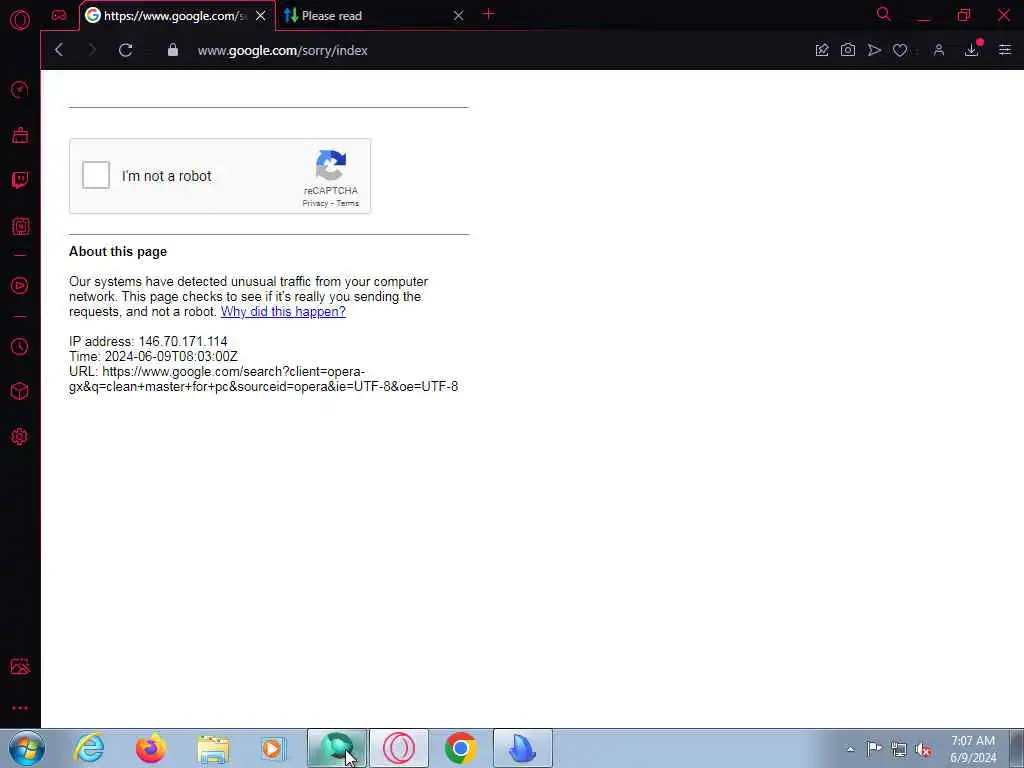This screenshot has height=768, width=1024.
Task: Open the Windows Start button
Action: click(27, 748)
